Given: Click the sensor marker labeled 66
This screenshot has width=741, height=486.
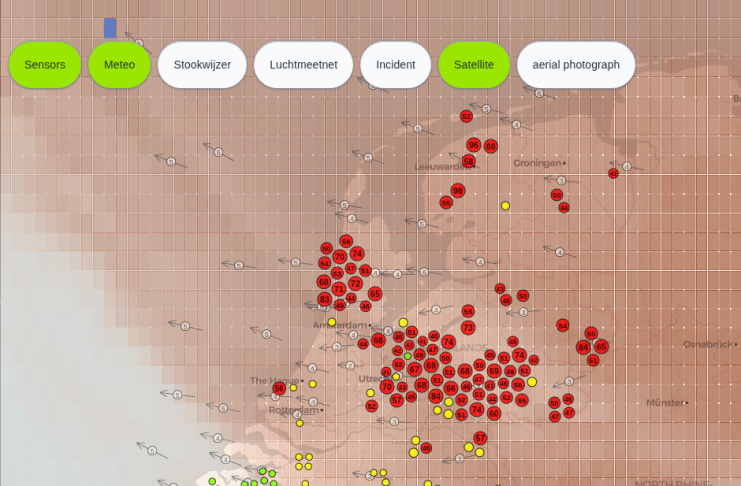Looking at the screenshot, I should coord(451,389).
